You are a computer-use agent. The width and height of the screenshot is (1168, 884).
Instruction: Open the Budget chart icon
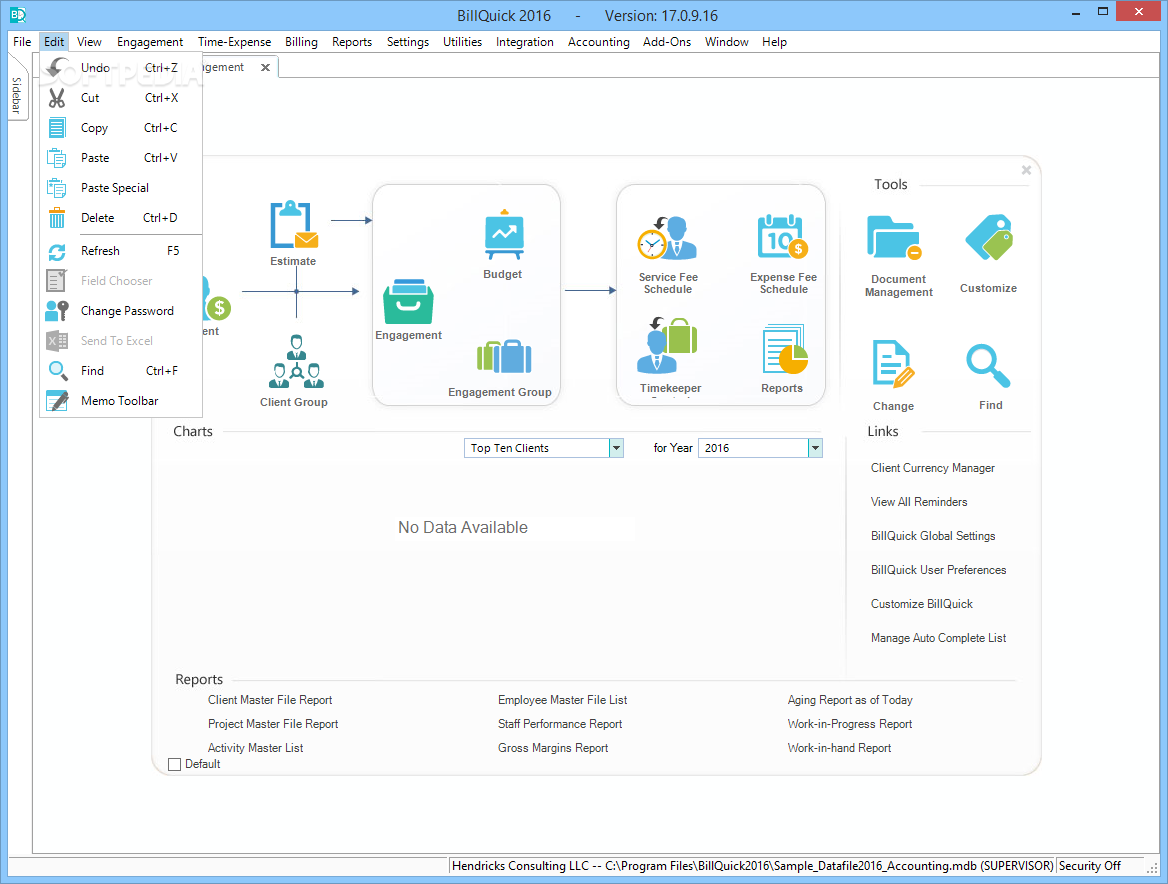coord(504,235)
